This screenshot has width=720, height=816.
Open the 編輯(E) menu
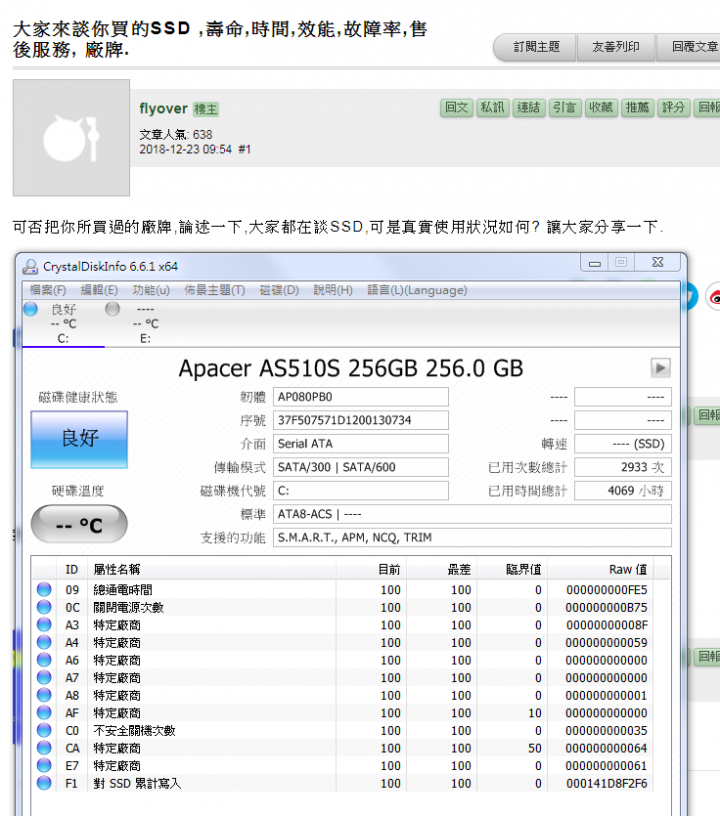coord(99,290)
